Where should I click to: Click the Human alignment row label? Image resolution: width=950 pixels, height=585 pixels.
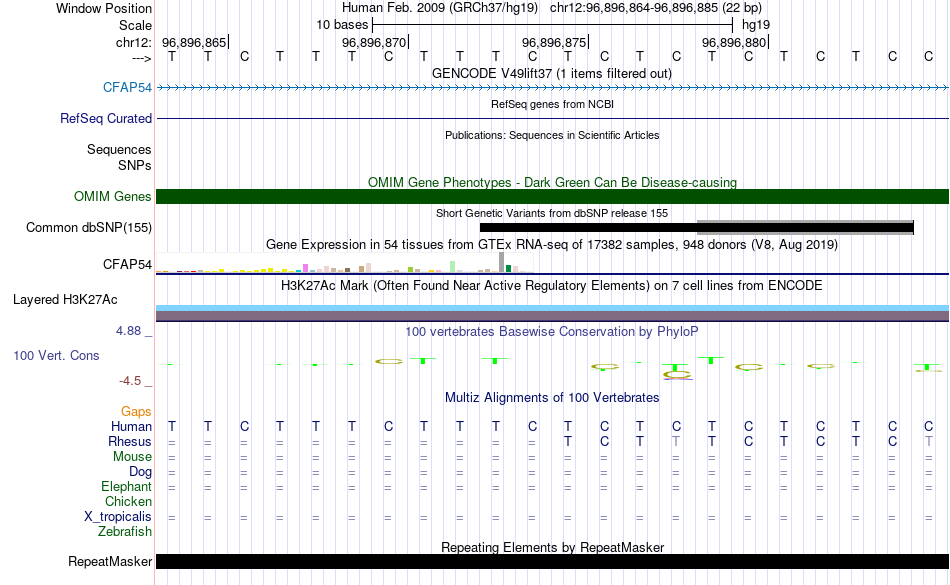tap(131, 426)
